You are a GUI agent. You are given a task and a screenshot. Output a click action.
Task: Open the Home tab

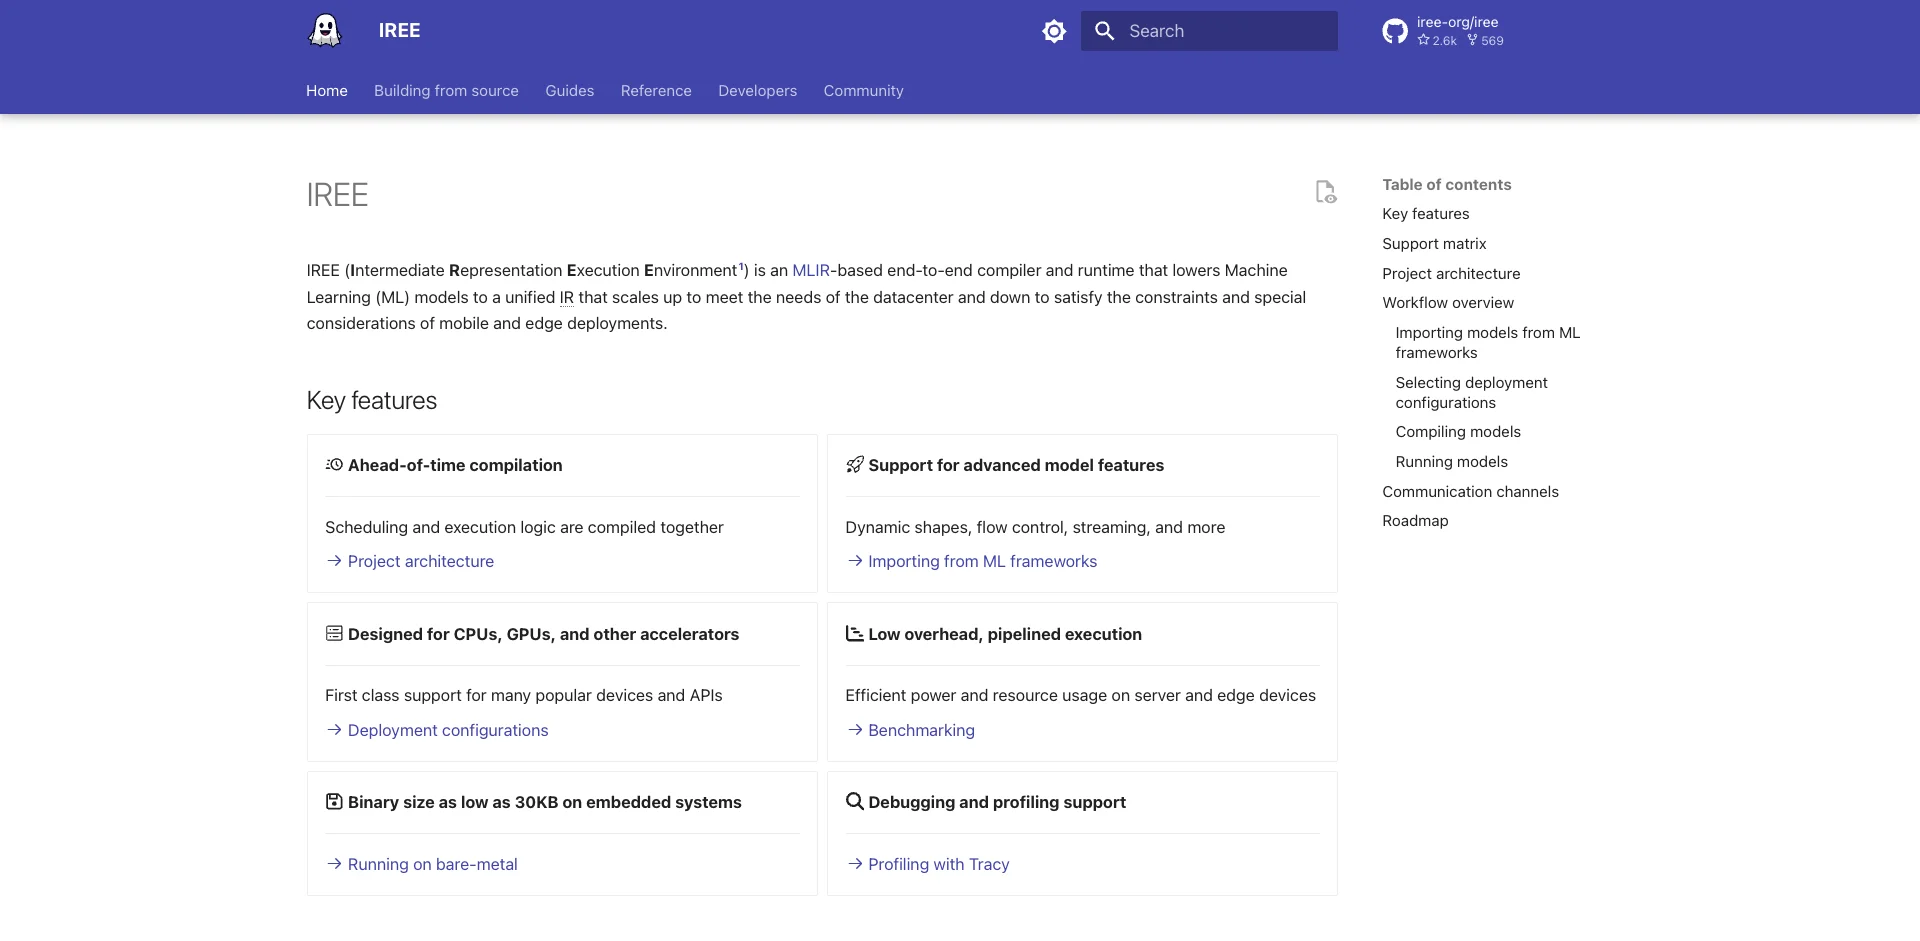(327, 91)
